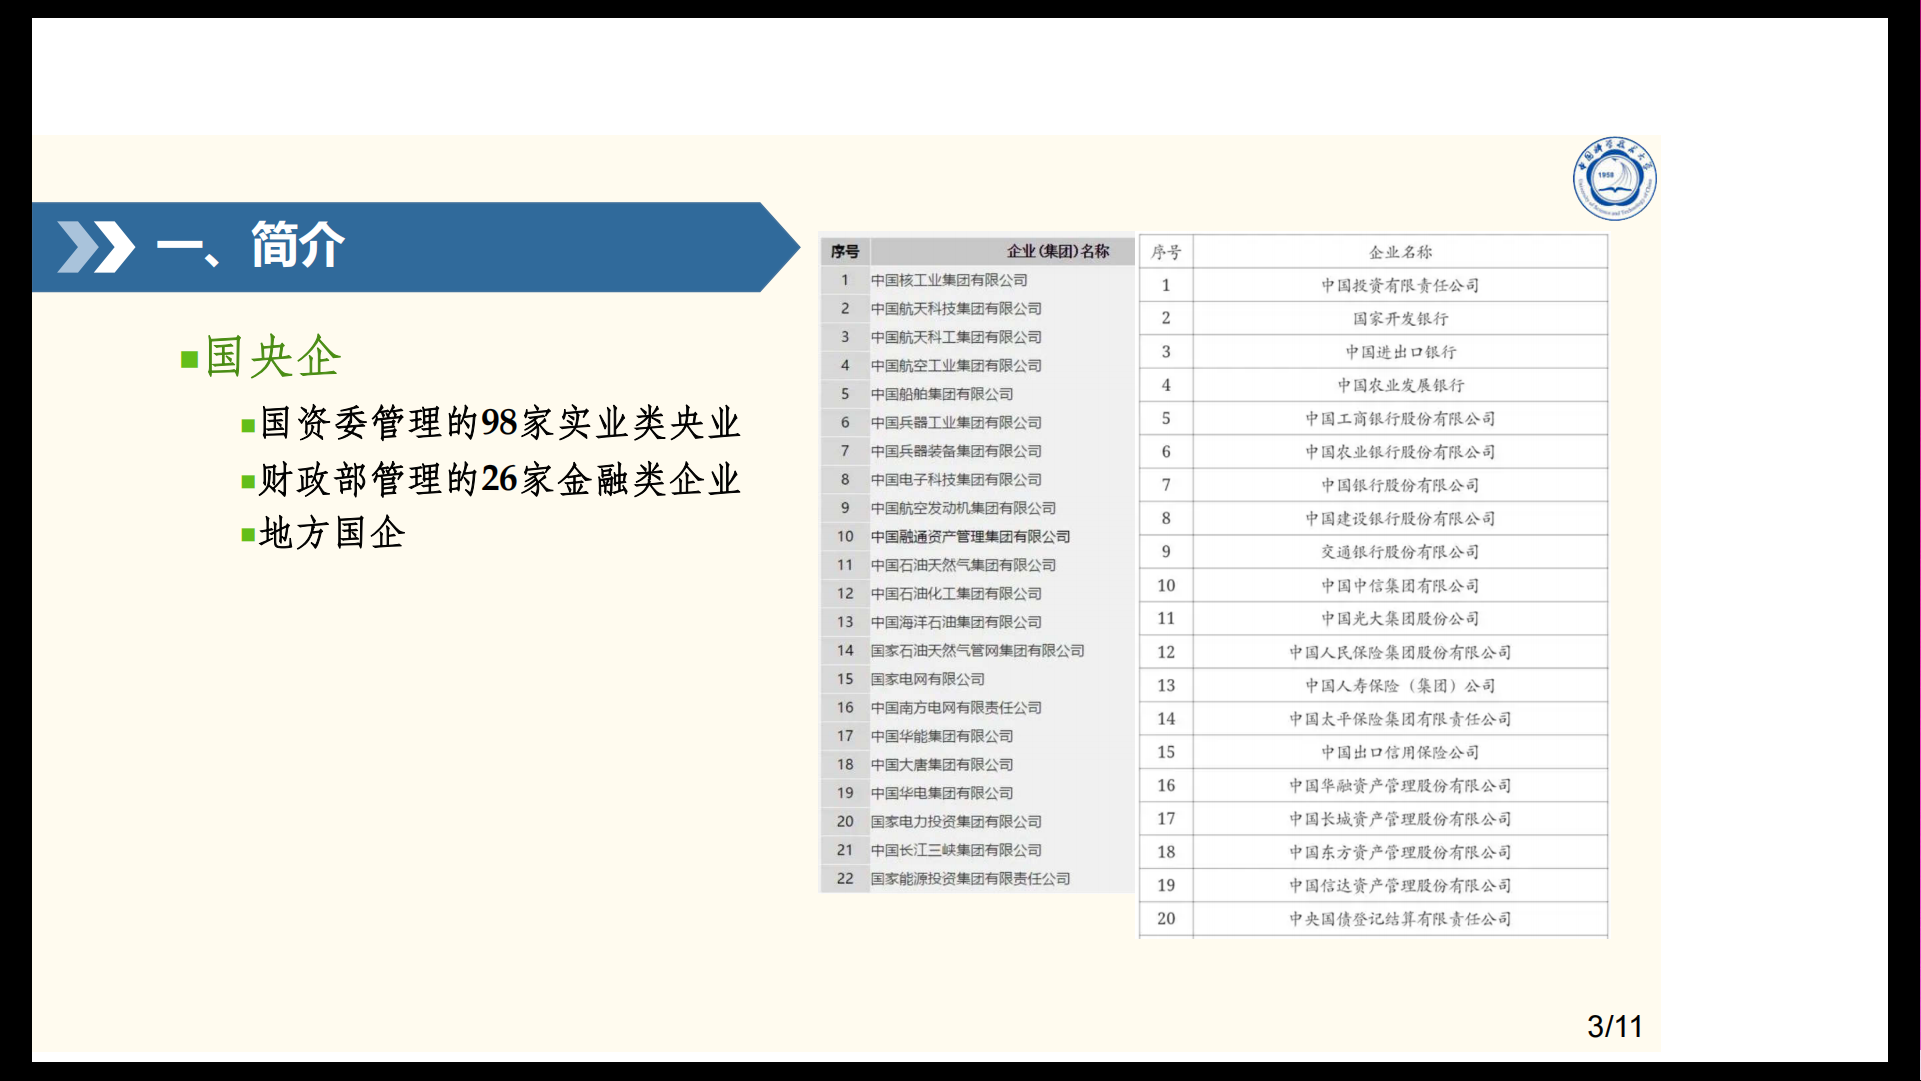1921x1081 pixels.
Task: Click the 3/11 page number indicator
Action: click(1614, 1026)
